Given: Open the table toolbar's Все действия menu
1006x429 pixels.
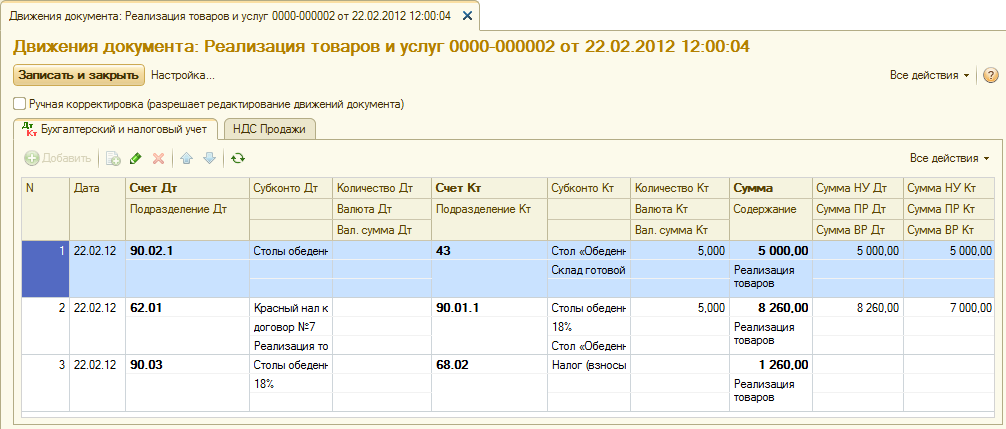Looking at the screenshot, I should 950,158.
